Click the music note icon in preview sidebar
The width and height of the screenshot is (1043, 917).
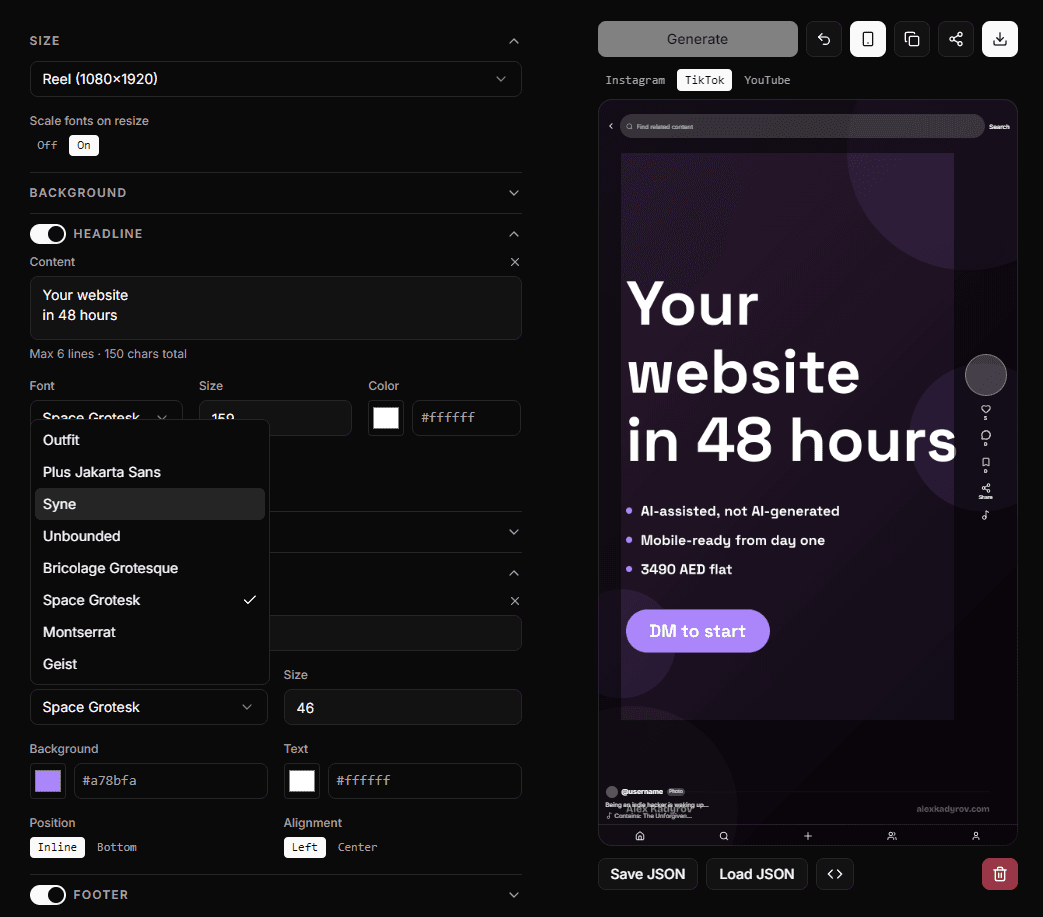coord(985,515)
